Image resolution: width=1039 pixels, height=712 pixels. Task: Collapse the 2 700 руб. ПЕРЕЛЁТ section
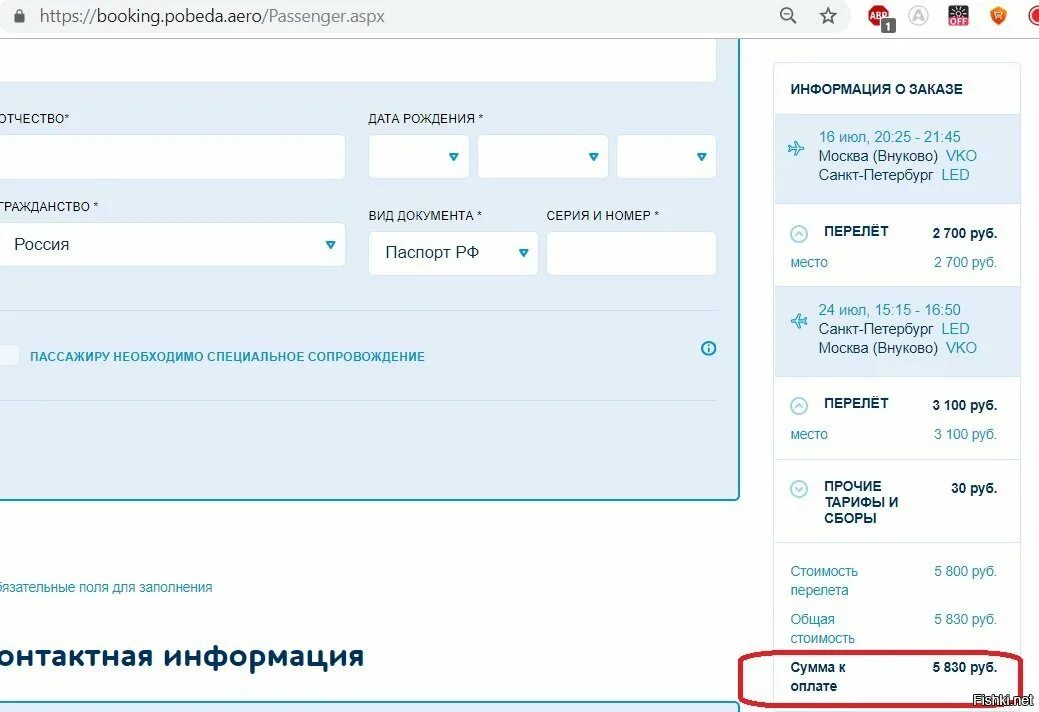coord(799,234)
